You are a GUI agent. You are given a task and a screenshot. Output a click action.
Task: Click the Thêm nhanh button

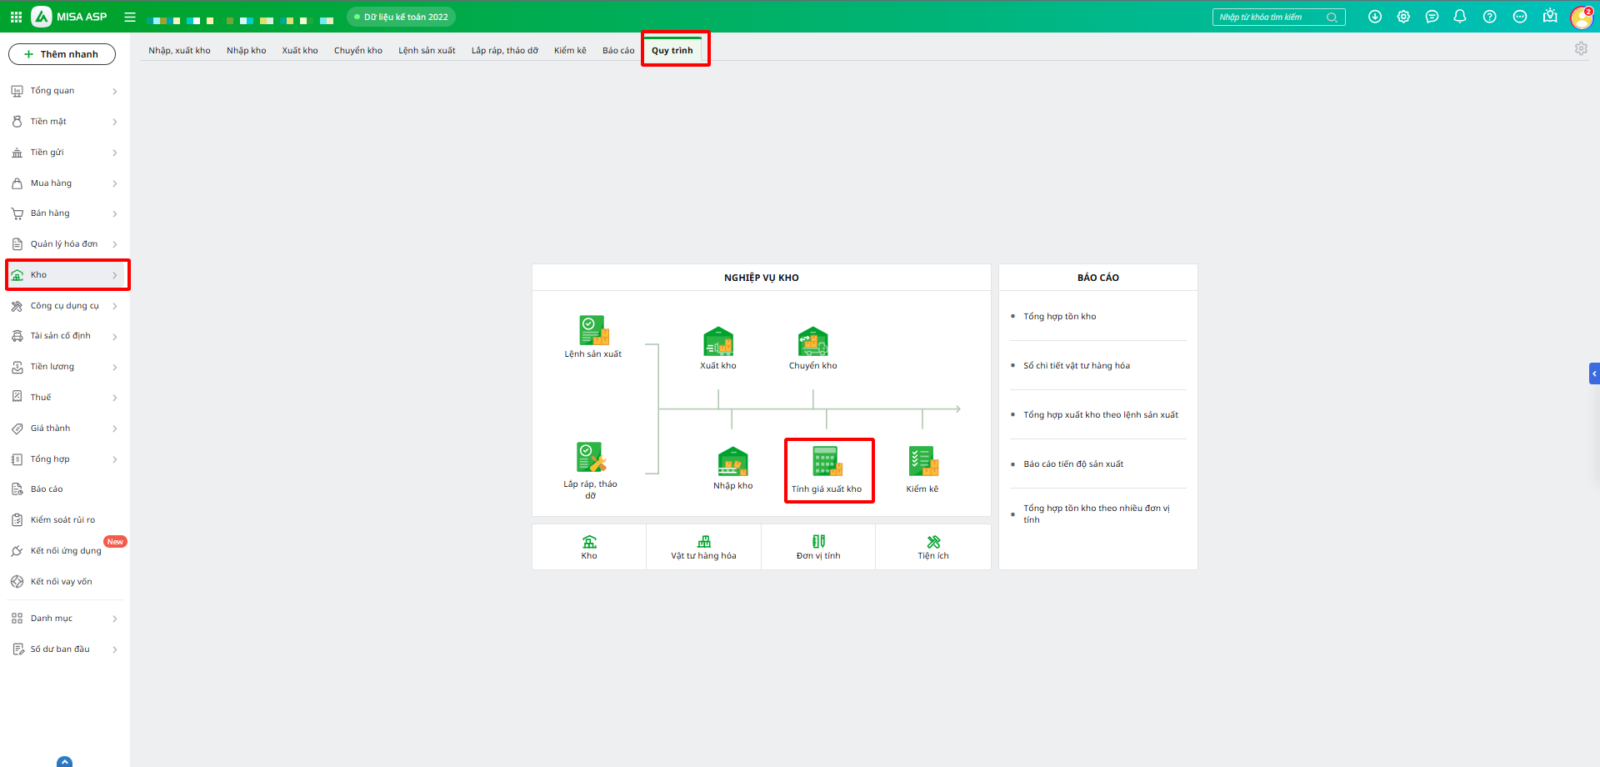coord(62,54)
